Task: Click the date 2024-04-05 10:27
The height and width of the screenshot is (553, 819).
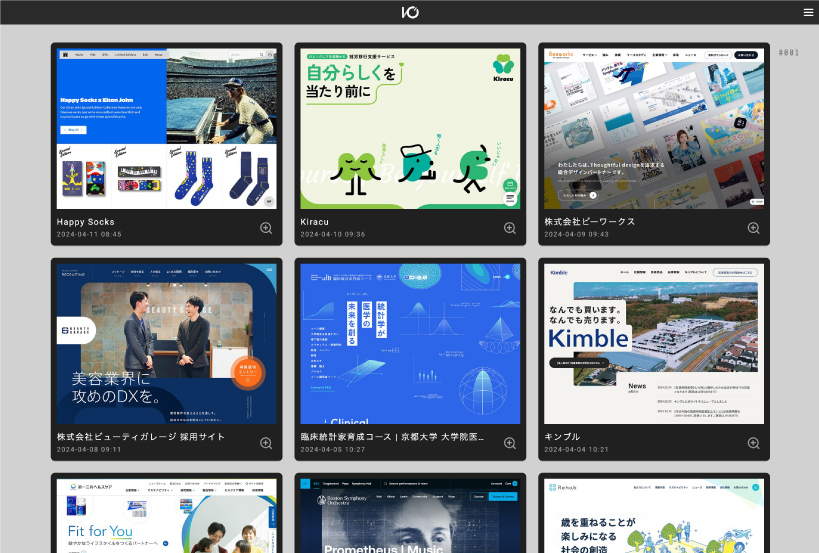Action: pyautogui.click(x=333, y=450)
